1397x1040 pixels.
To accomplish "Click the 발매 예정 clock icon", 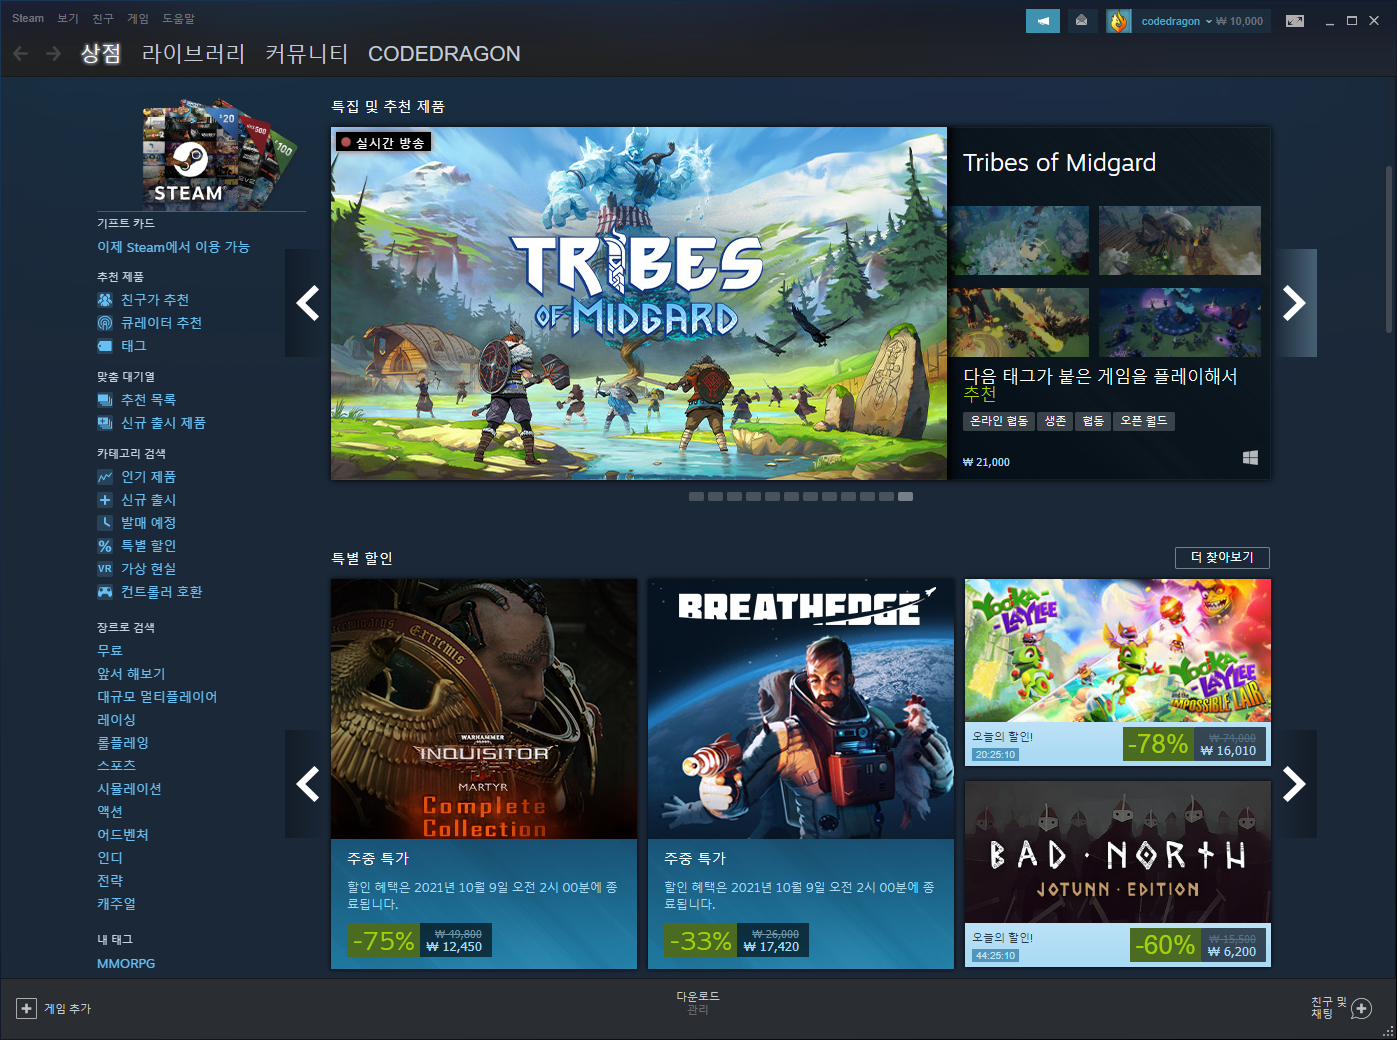I will [105, 523].
